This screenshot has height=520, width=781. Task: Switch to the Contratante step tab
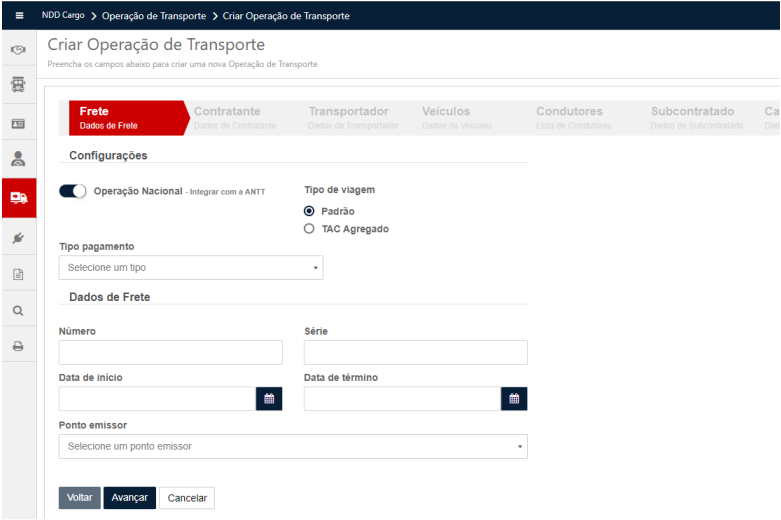click(228, 117)
